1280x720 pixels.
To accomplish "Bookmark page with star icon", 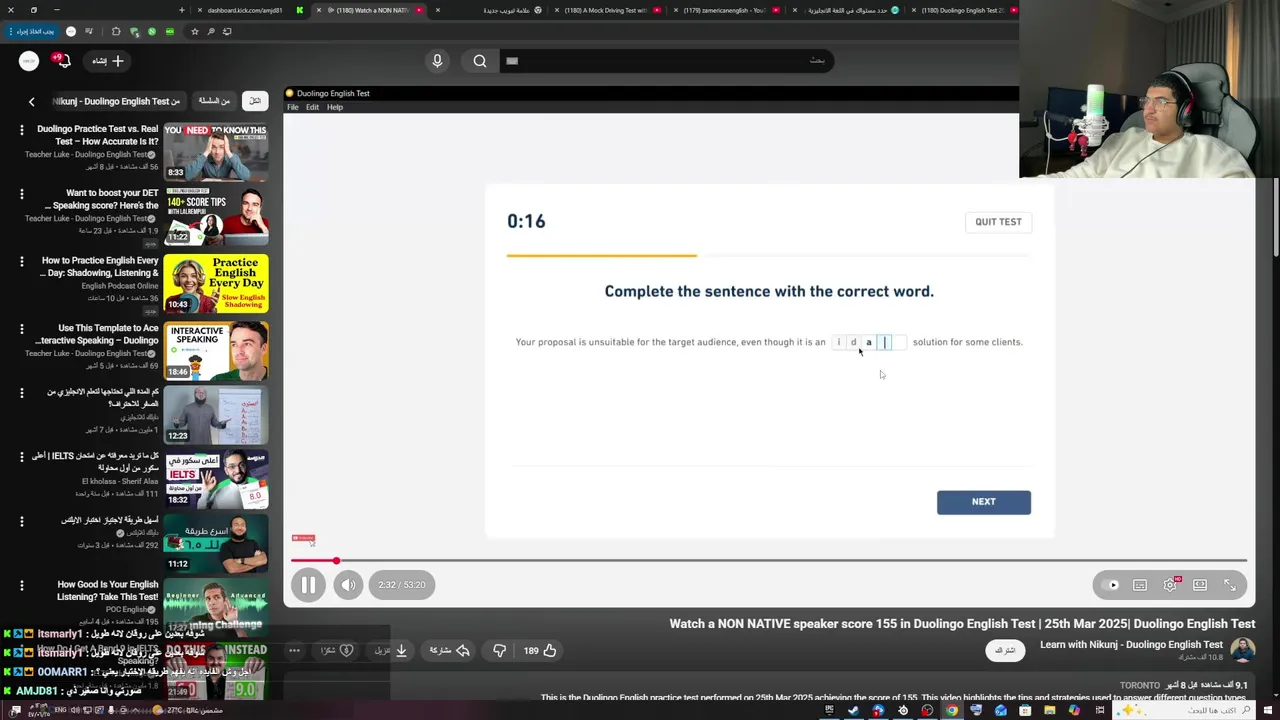I will click(194, 31).
